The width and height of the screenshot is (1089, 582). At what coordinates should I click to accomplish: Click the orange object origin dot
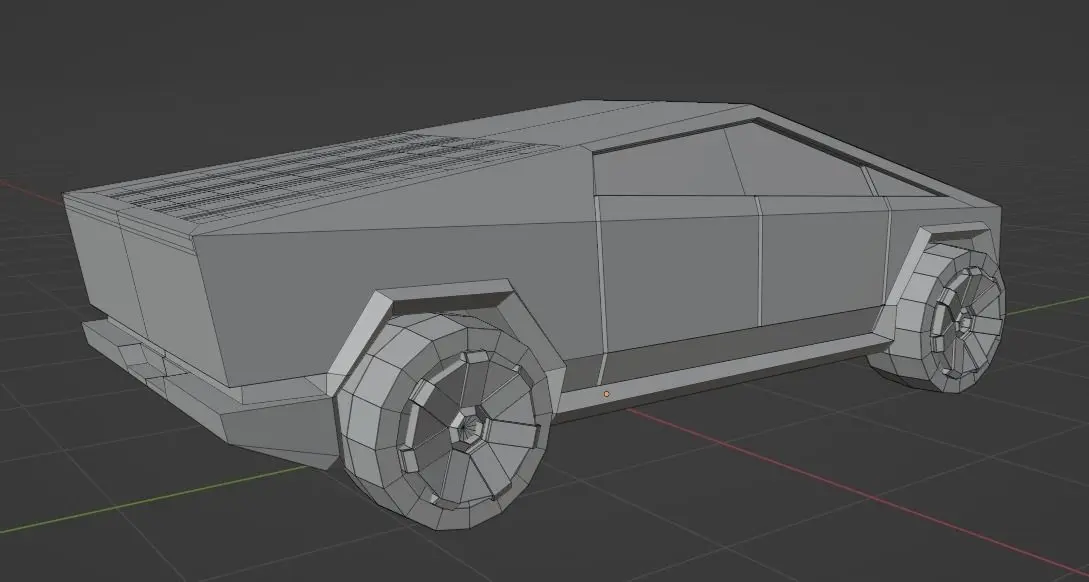pyautogui.click(x=606, y=394)
